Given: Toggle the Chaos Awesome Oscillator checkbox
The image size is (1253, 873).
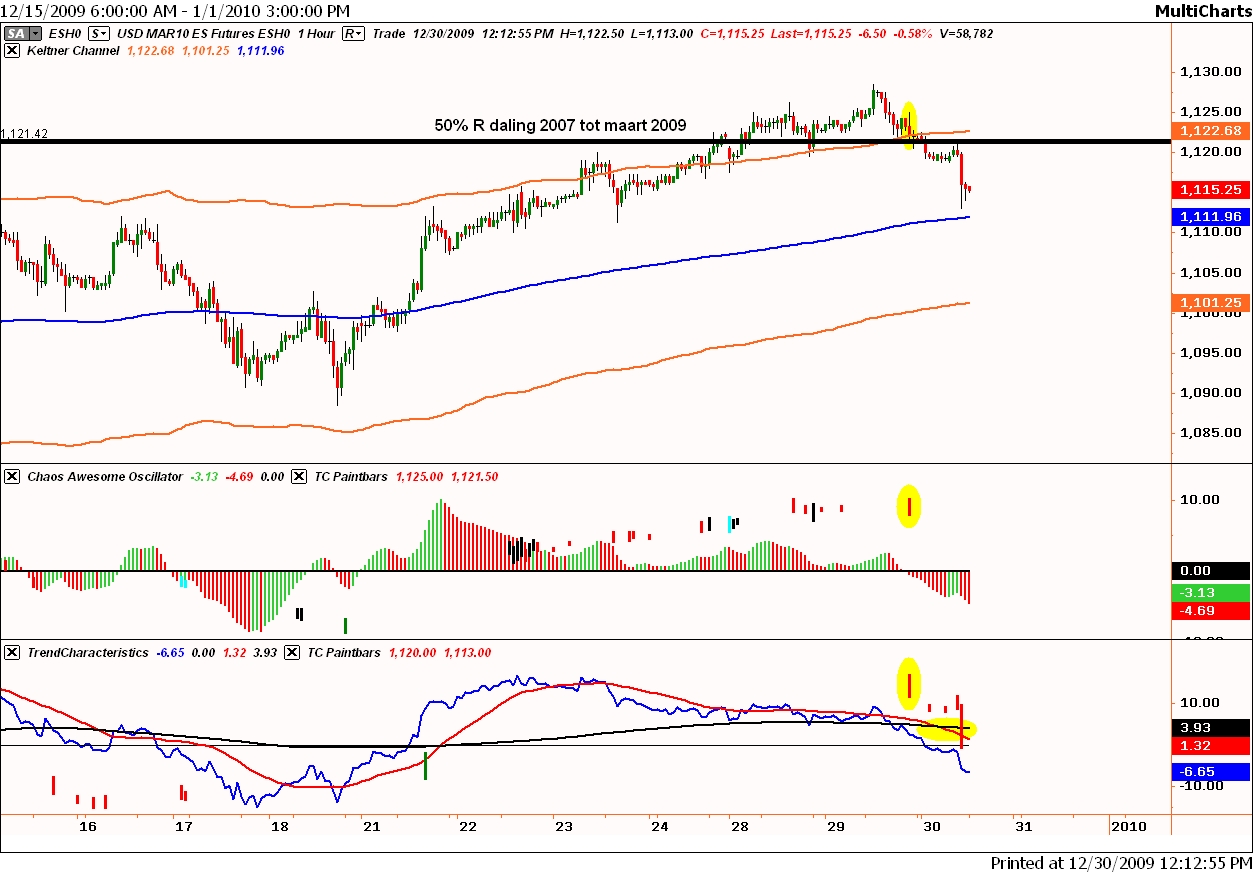Looking at the screenshot, I should tap(12, 477).
